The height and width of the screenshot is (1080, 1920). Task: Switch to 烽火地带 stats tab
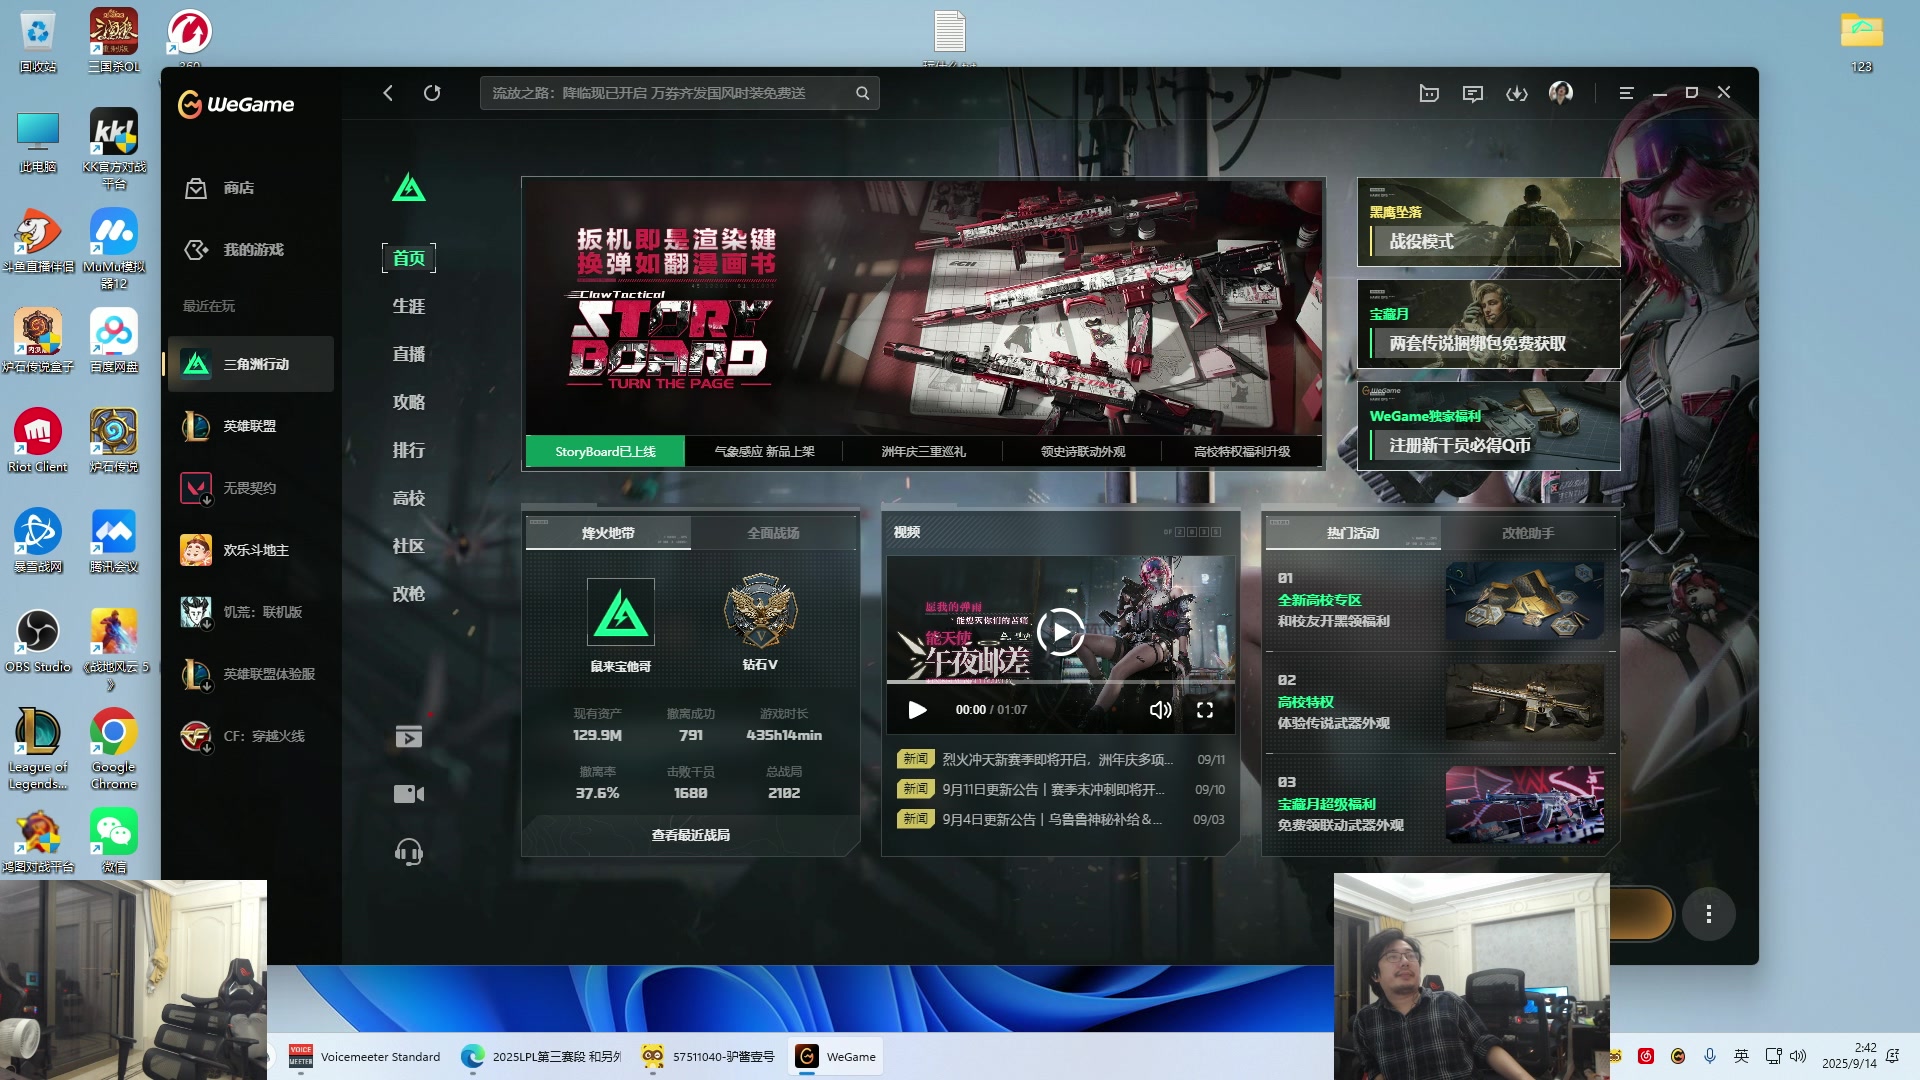[x=608, y=533]
